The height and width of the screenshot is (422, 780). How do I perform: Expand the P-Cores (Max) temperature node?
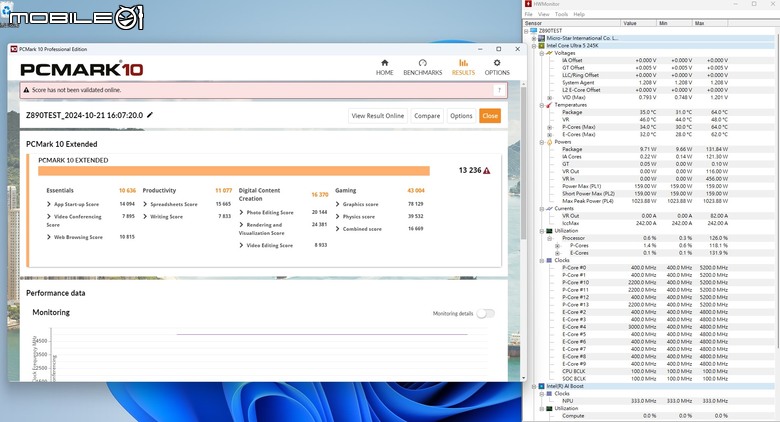click(x=550, y=127)
